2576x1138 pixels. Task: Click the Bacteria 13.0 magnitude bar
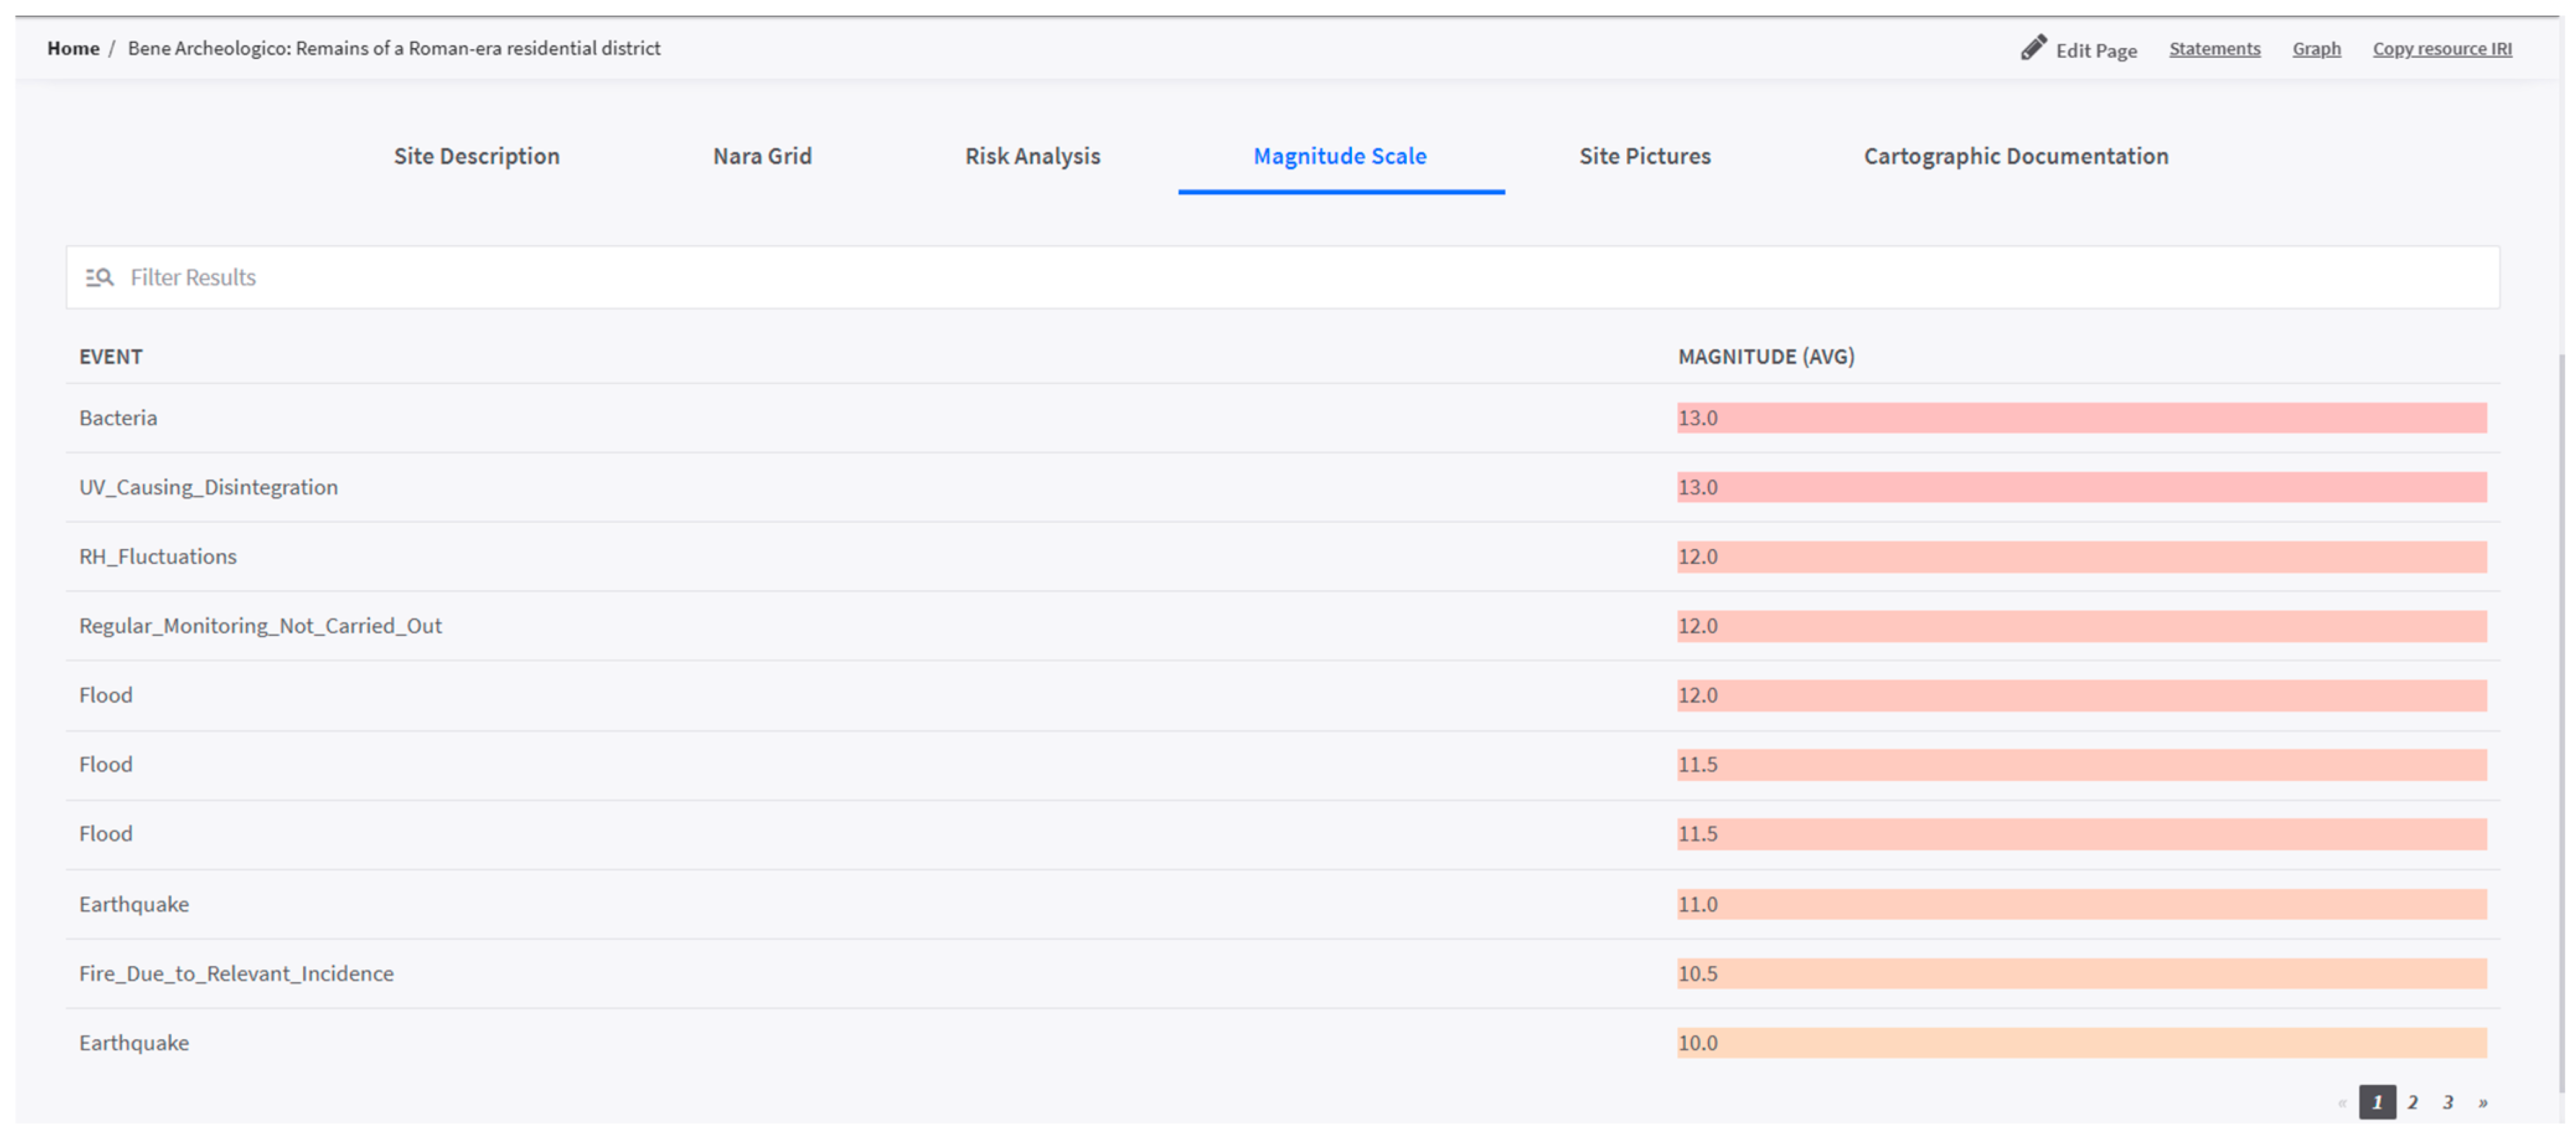tap(2081, 418)
